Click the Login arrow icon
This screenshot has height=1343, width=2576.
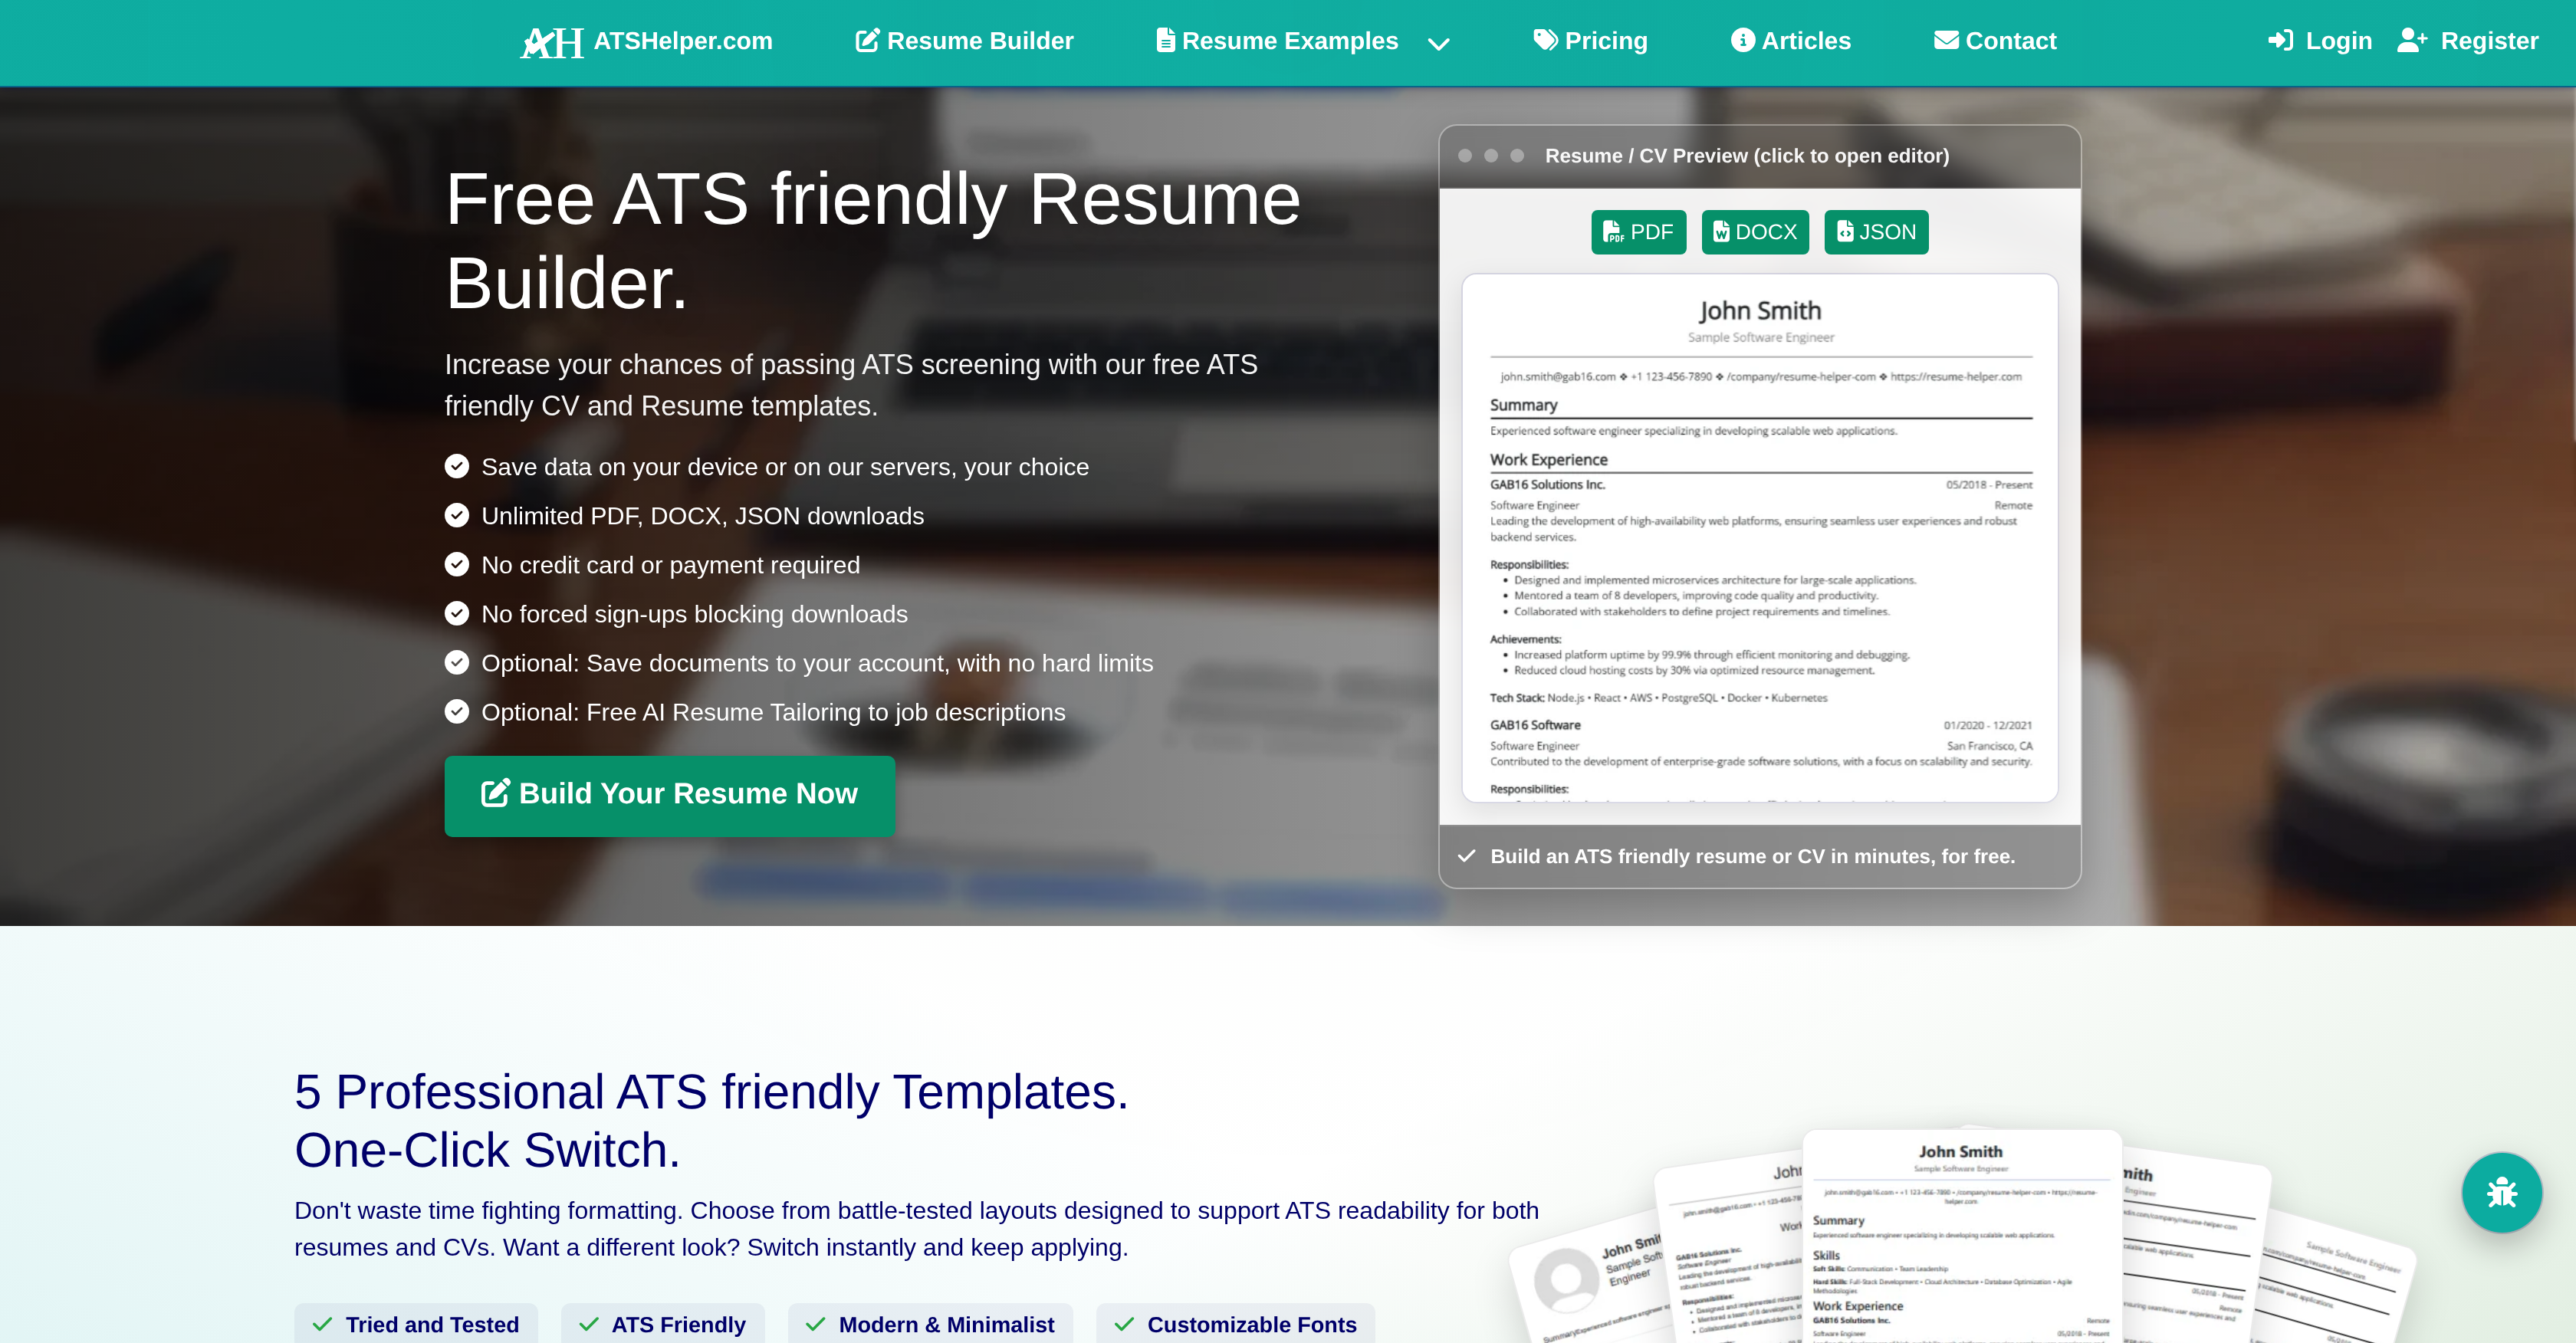tap(2280, 40)
